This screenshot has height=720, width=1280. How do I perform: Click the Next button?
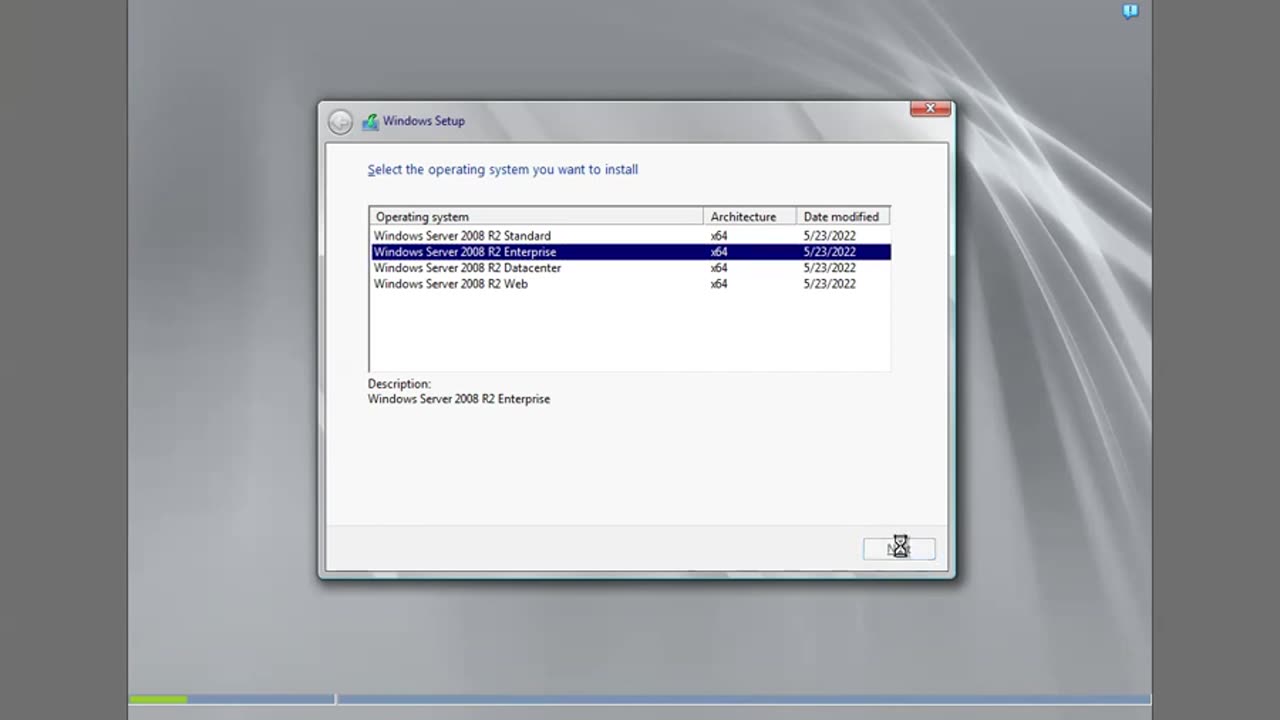899,548
